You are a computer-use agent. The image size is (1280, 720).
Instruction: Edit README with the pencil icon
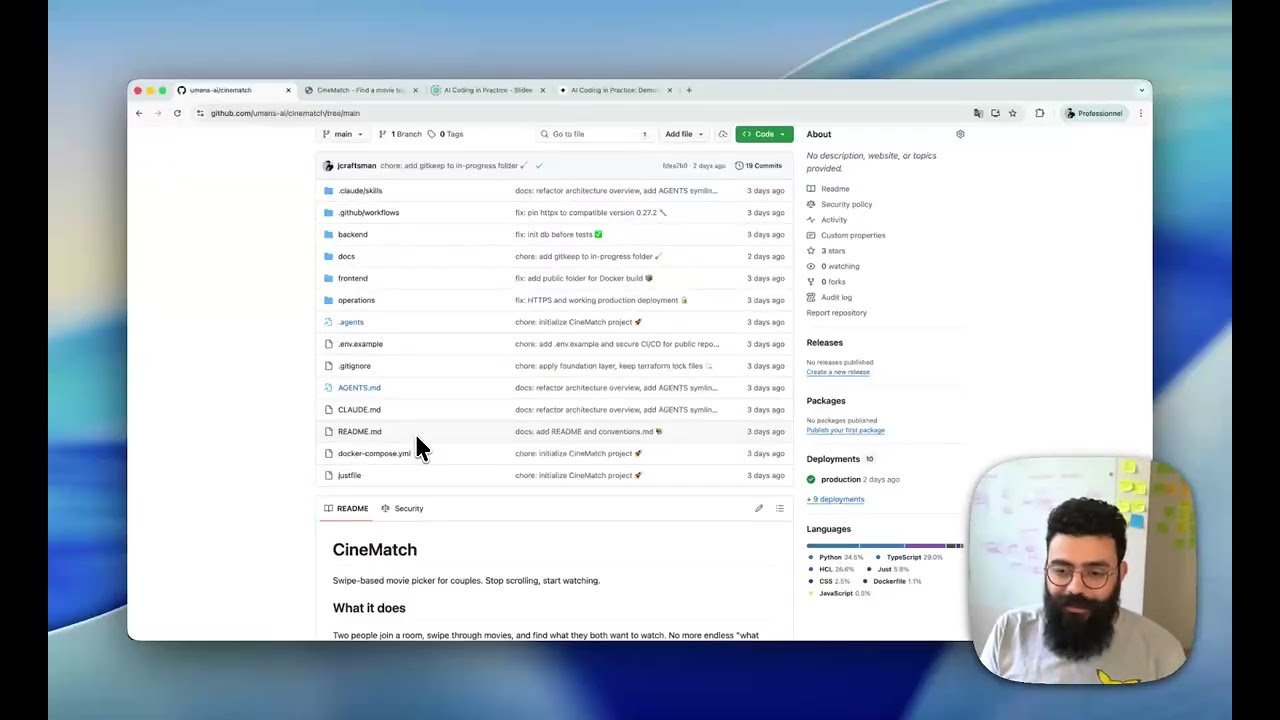(759, 509)
